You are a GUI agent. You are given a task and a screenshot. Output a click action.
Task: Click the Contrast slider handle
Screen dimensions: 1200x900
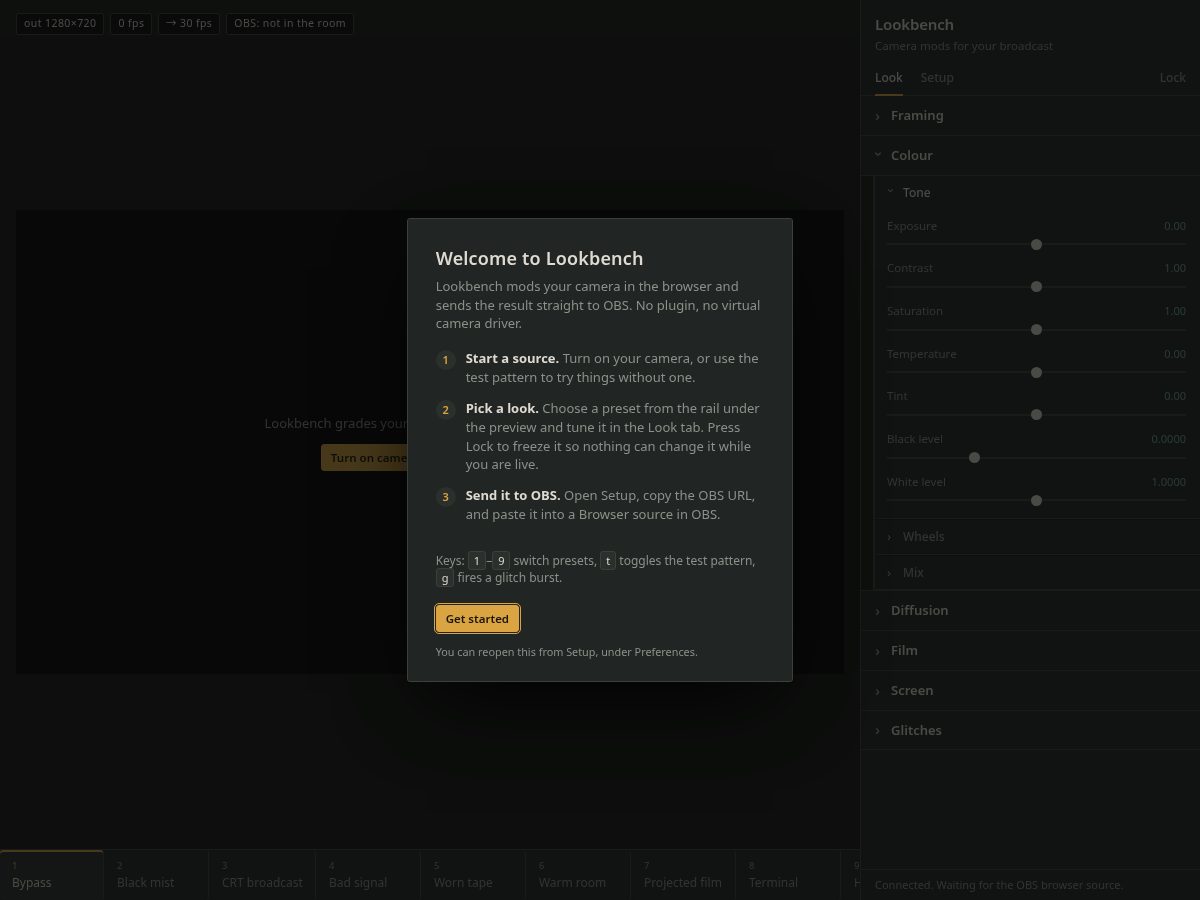(x=1036, y=287)
